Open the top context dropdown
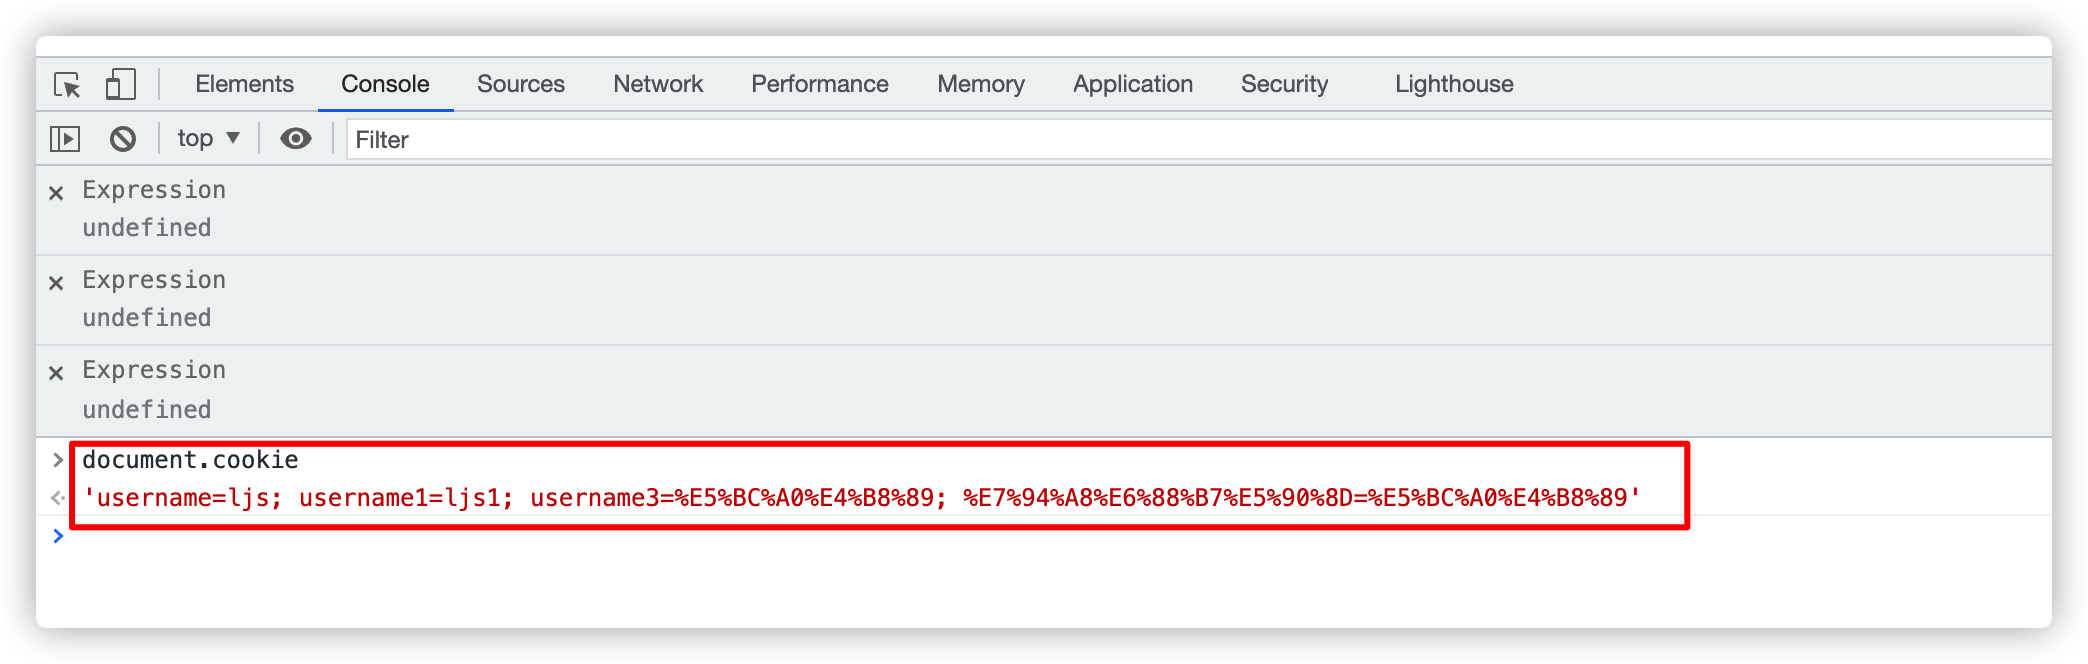This screenshot has height=664, width=2088. pos(208,139)
